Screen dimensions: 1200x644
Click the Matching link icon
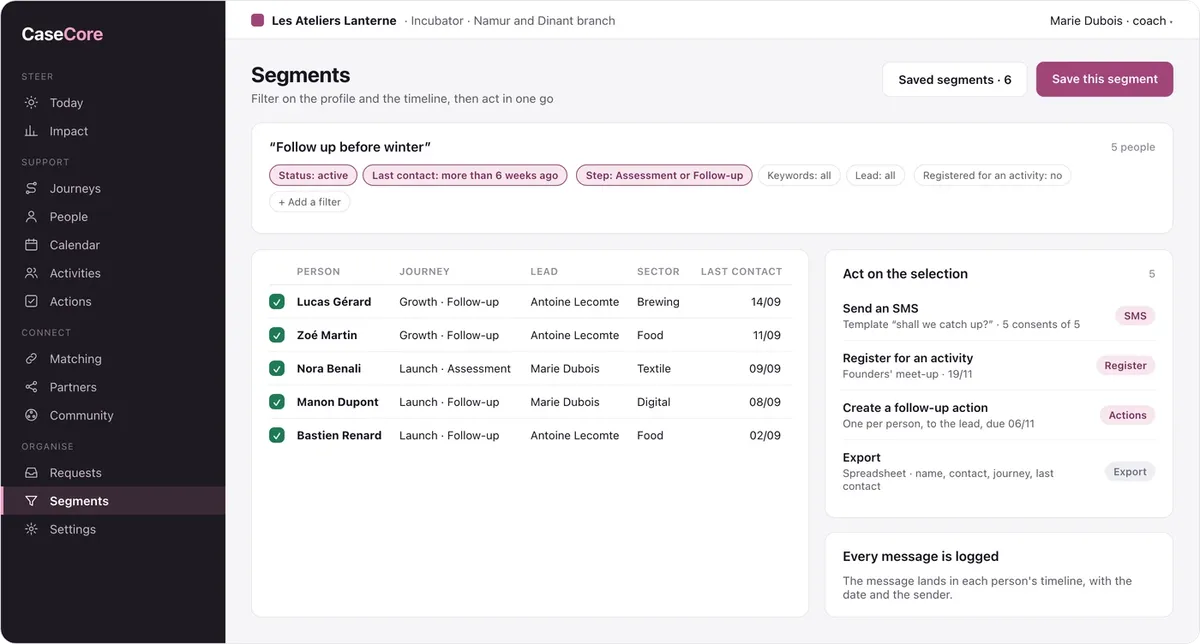pos(31,359)
